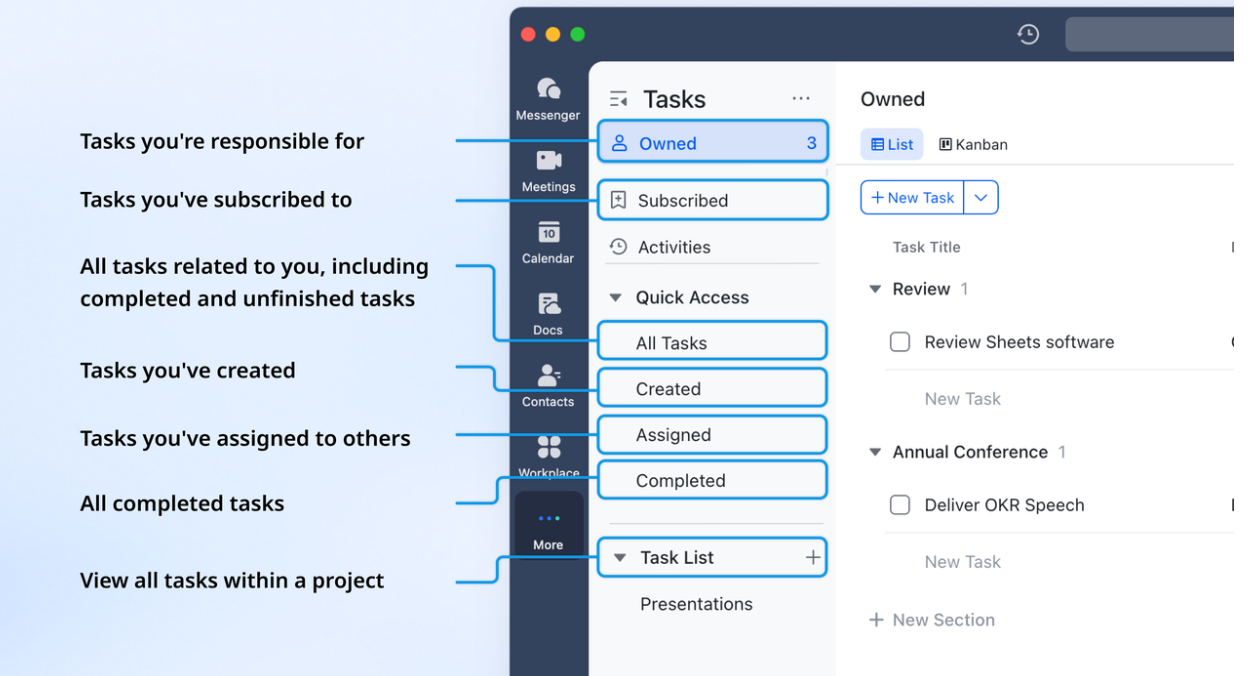The height and width of the screenshot is (676, 1254).
Task: Switch to the Kanban view tab
Action: pyautogui.click(x=973, y=145)
